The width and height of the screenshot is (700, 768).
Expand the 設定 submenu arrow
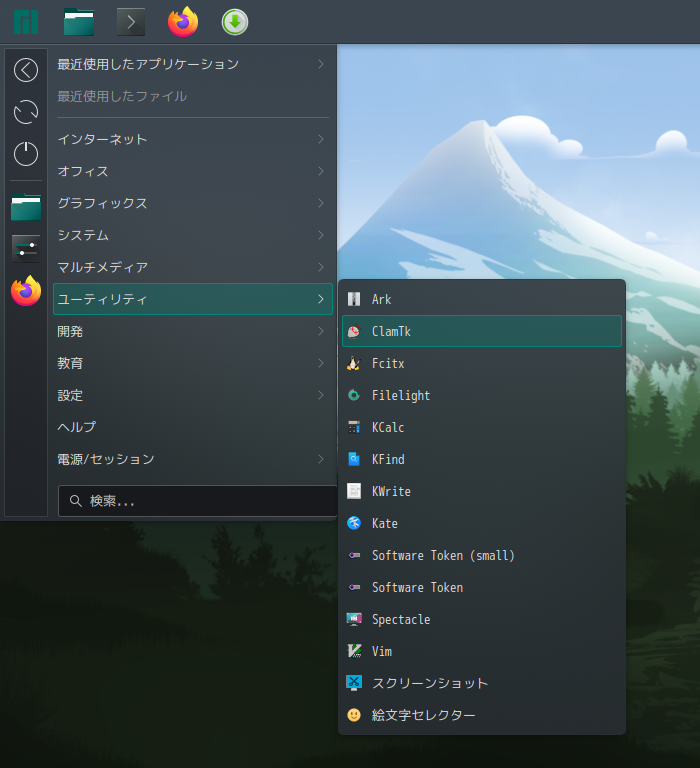321,395
